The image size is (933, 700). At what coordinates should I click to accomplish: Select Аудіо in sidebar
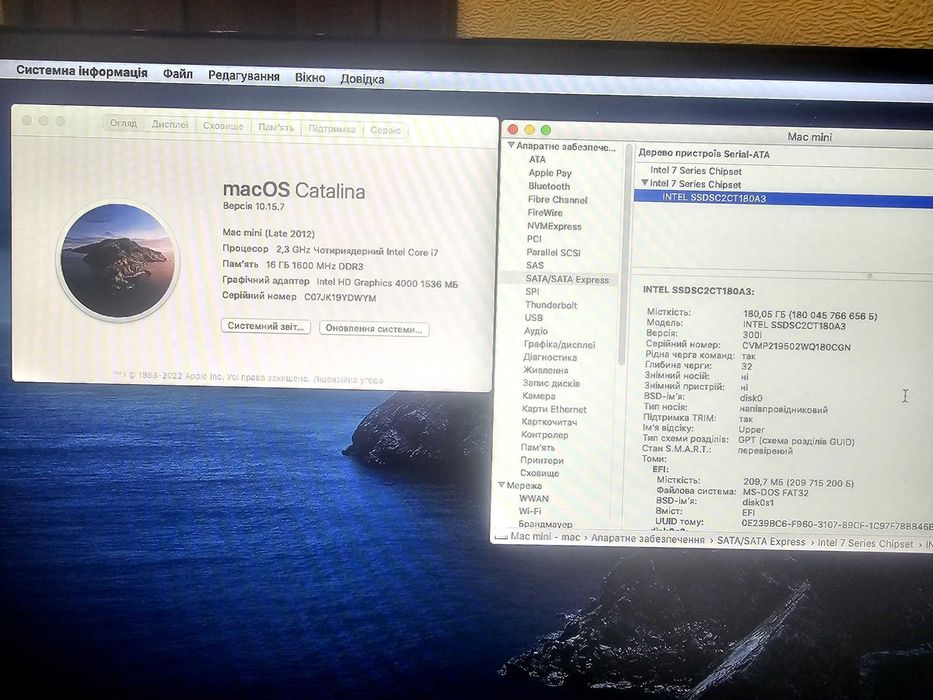tap(536, 331)
